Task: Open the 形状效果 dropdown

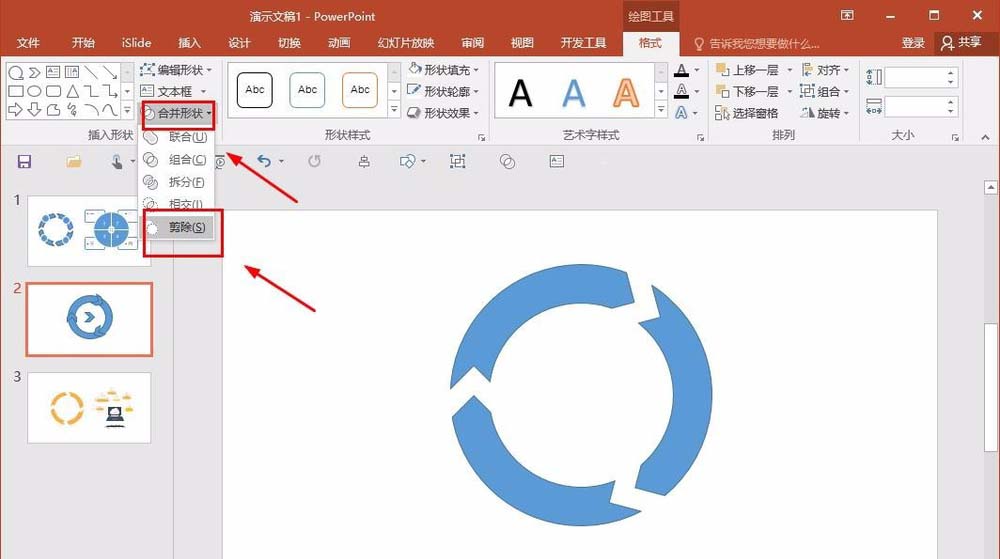Action: tap(443, 113)
